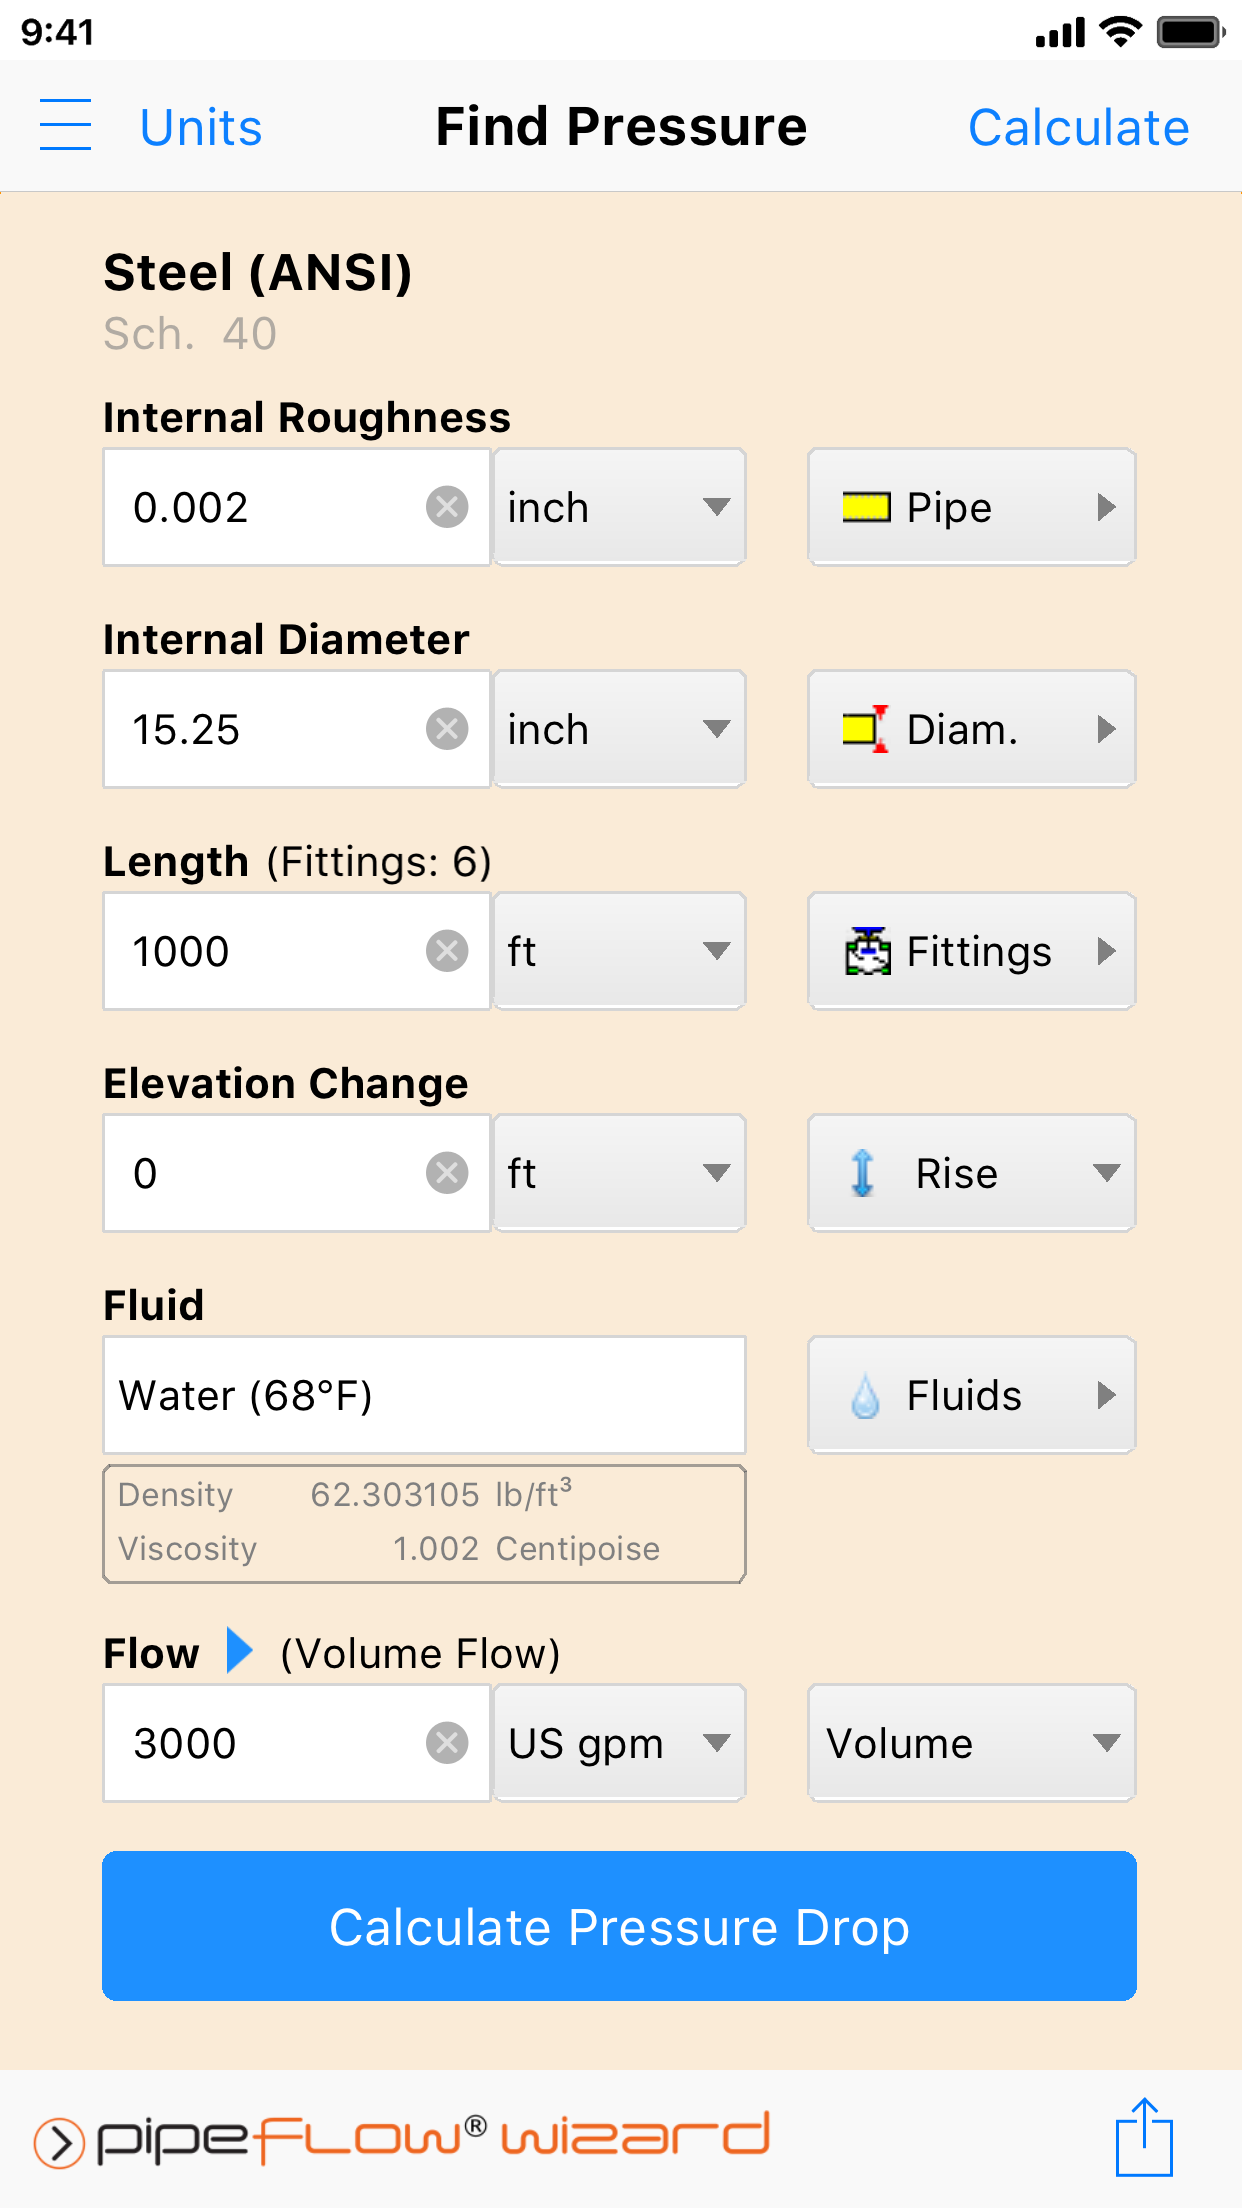
Task: Change Rise to Fall via elevation dropdown
Action: [1105, 1173]
